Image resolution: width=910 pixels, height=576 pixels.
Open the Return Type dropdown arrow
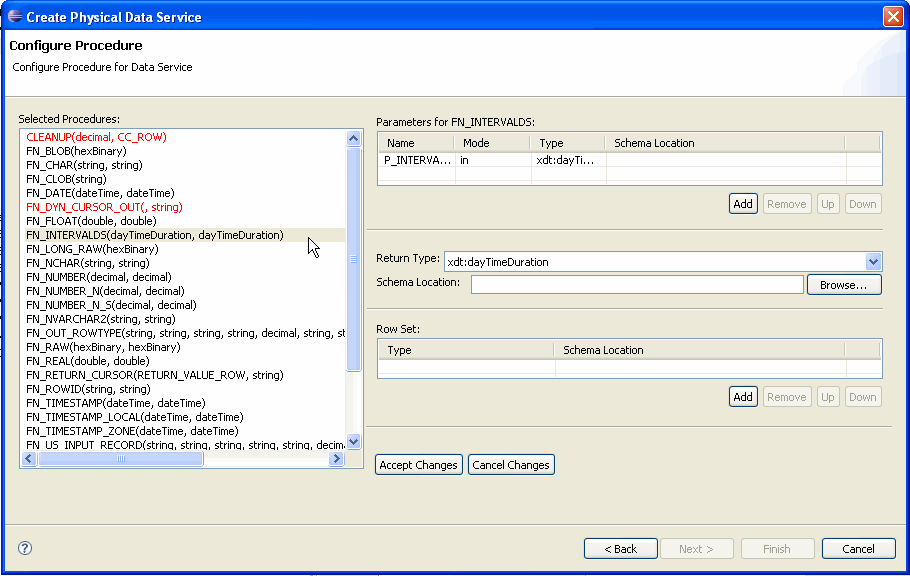(x=873, y=262)
